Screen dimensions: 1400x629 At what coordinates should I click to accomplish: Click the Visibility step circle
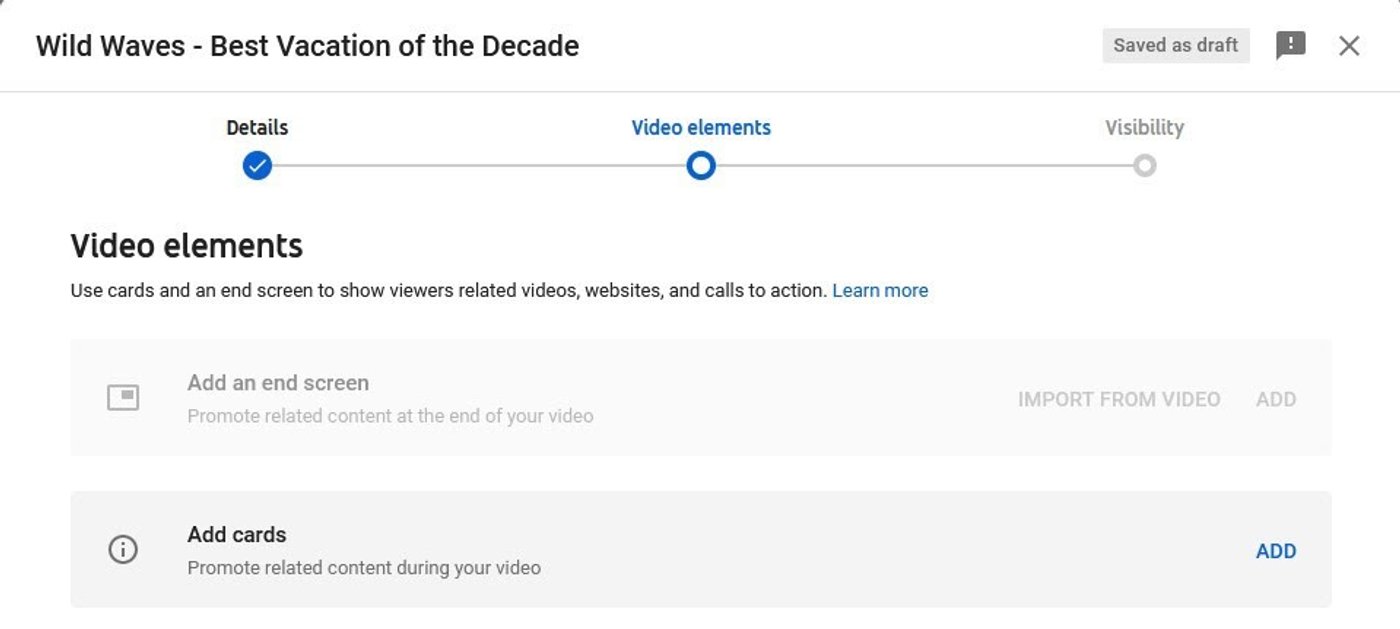click(1144, 165)
